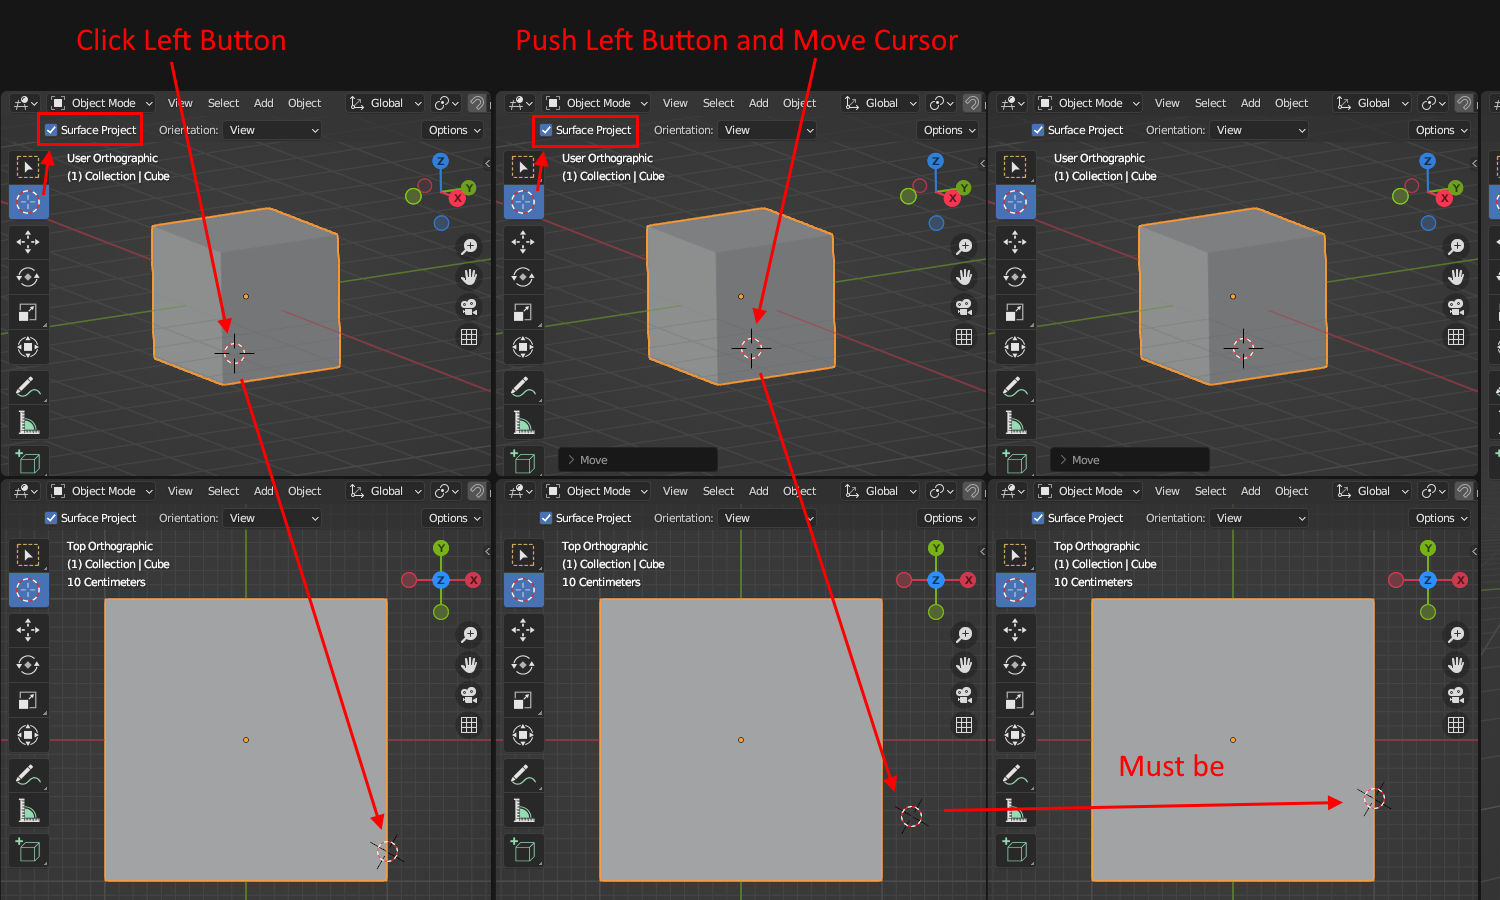Select the Rotate tool in top-middle viewport

click(523, 277)
